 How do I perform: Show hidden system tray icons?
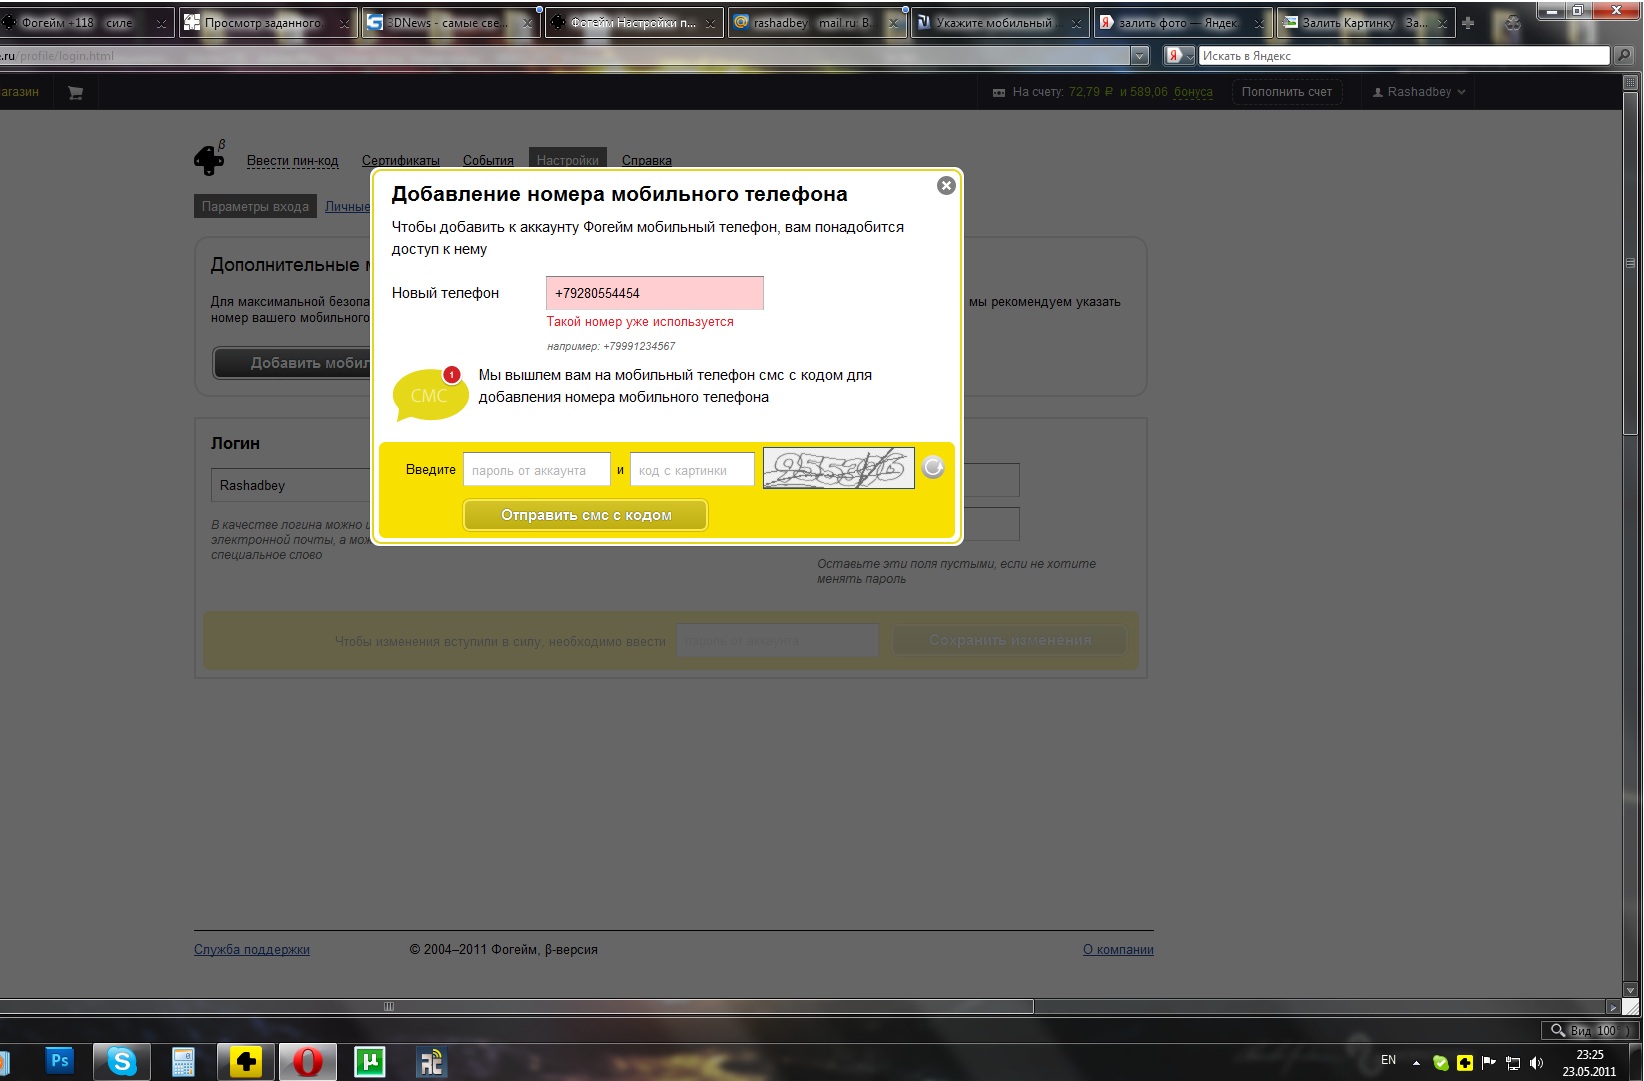point(1416,1062)
